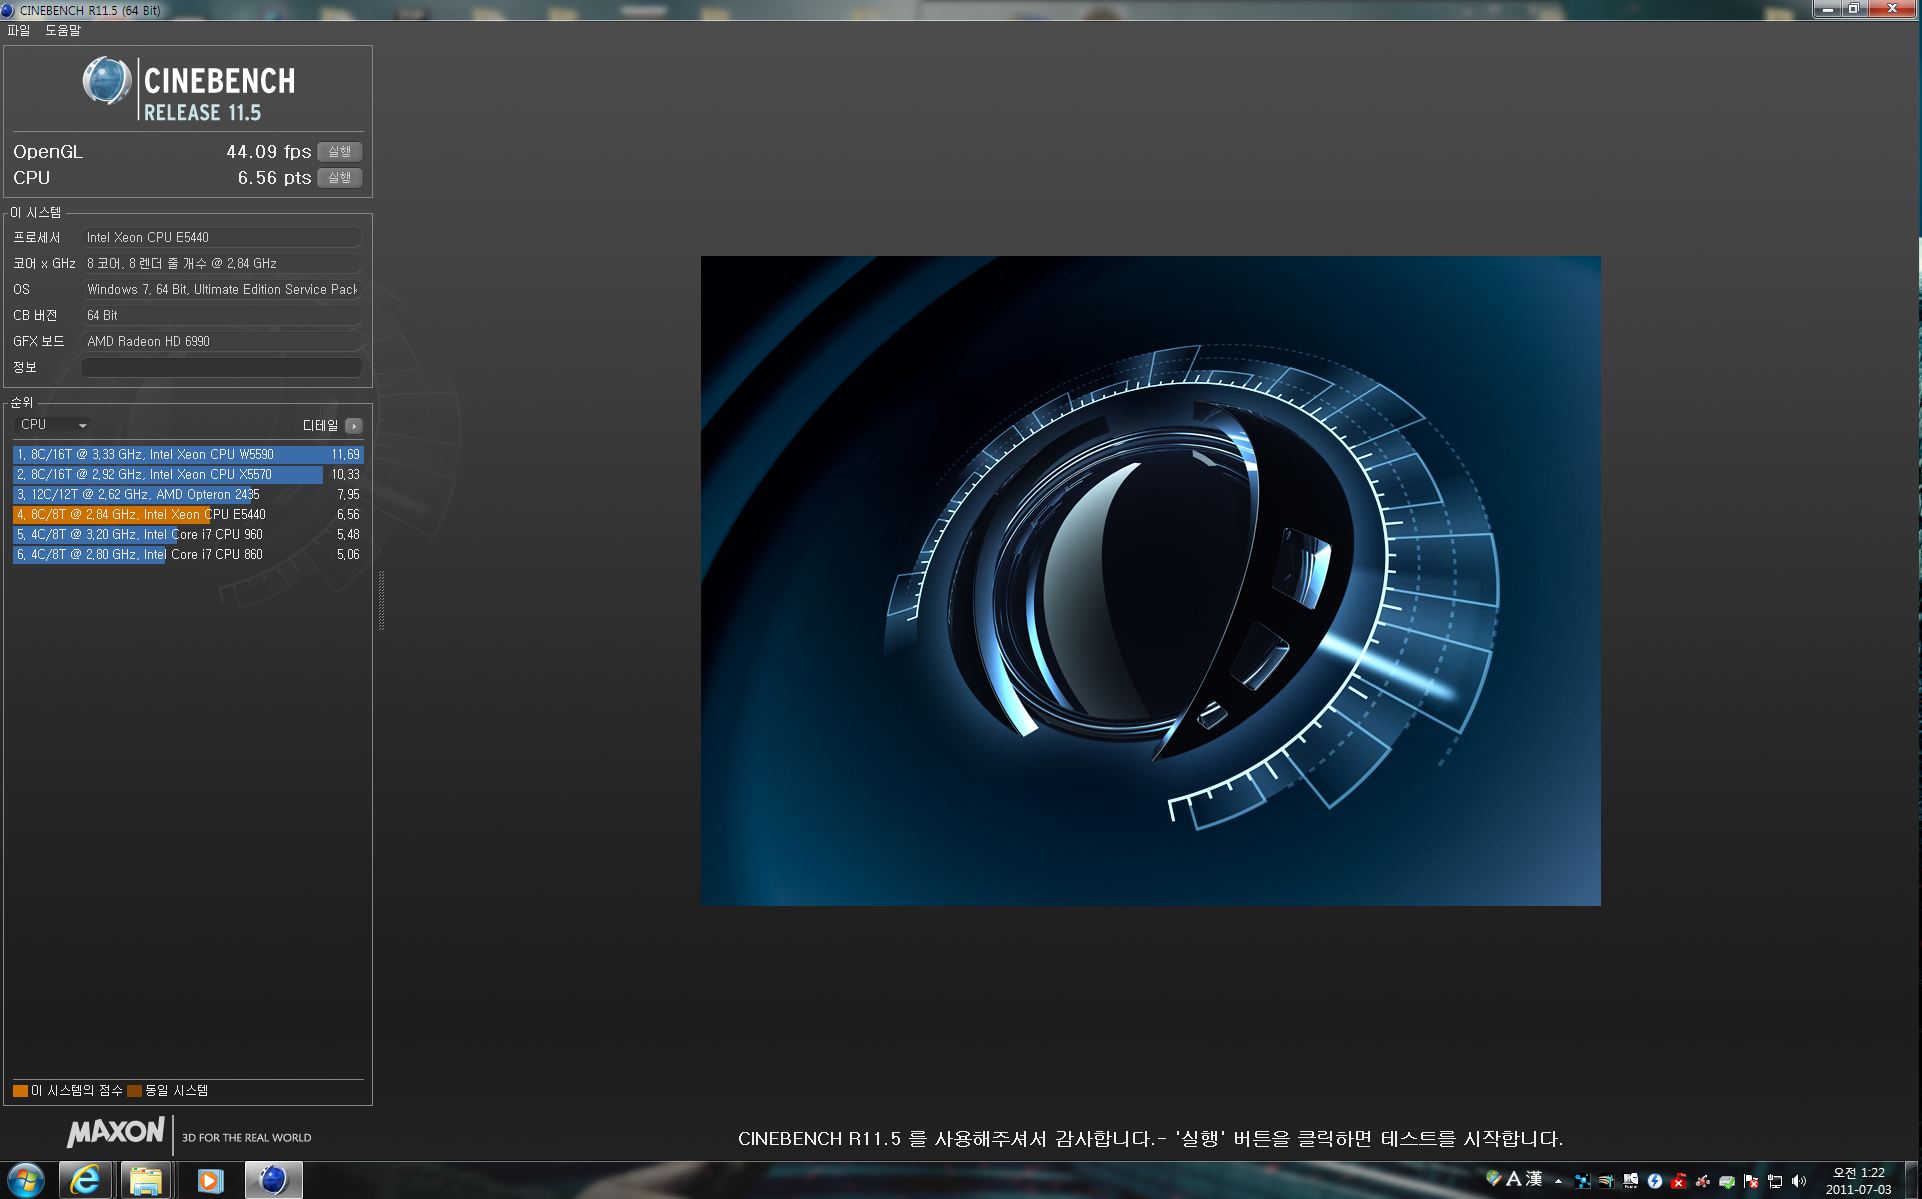This screenshot has width=1922, height=1199.
Task: Click the side panel splitter handle
Action: (x=381, y=600)
